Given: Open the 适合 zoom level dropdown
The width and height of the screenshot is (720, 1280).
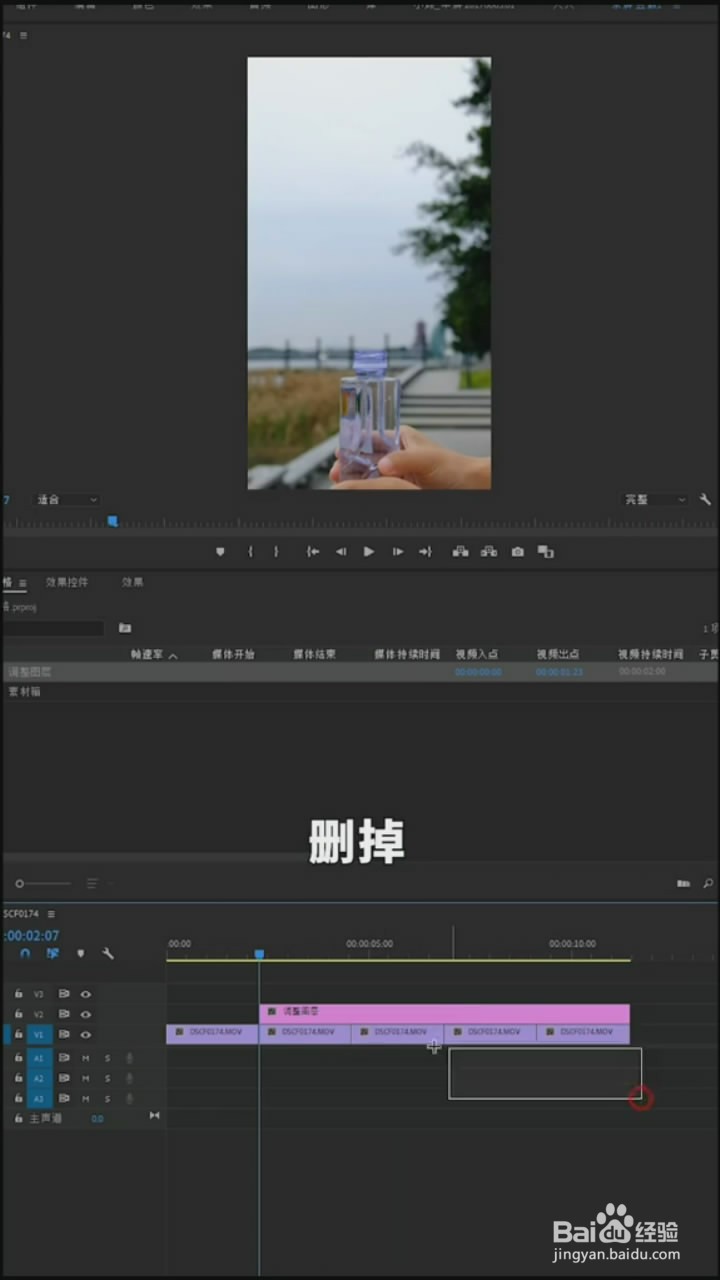Looking at the screenshot, I should pos(67,499).
